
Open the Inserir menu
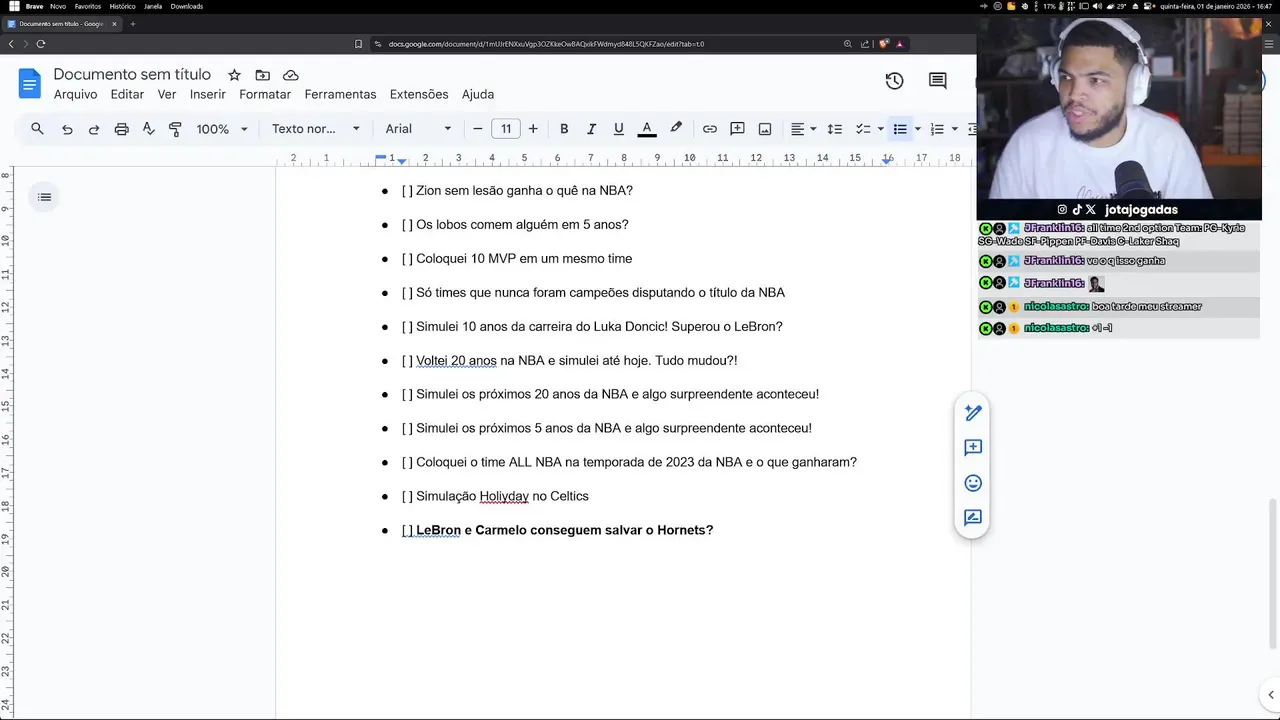click(x=208, y=94)
